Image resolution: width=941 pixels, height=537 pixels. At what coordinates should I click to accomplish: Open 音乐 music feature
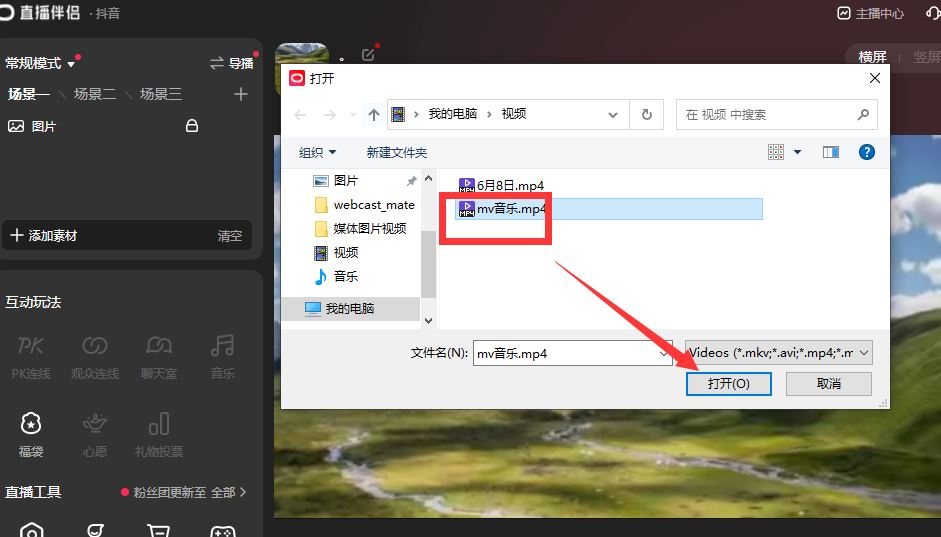tap(223, 358)
